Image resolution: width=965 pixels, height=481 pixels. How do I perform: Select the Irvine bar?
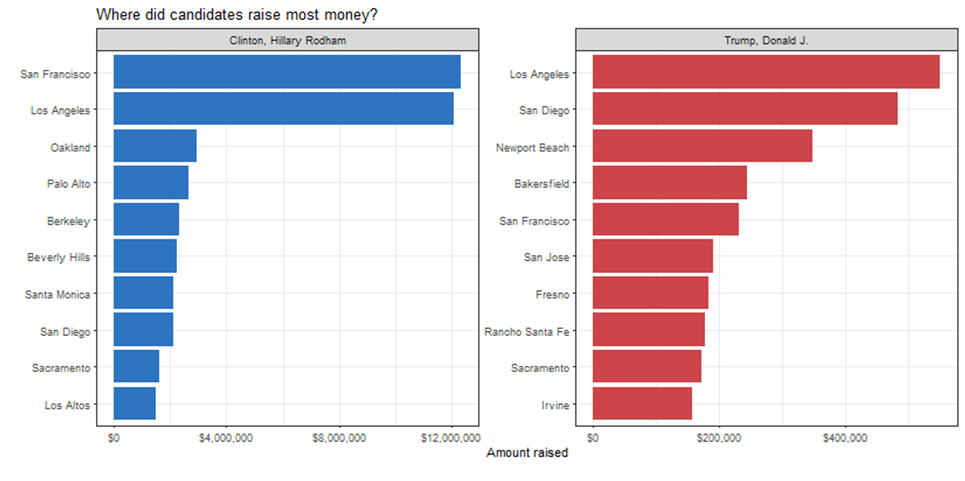click(642, 404)
